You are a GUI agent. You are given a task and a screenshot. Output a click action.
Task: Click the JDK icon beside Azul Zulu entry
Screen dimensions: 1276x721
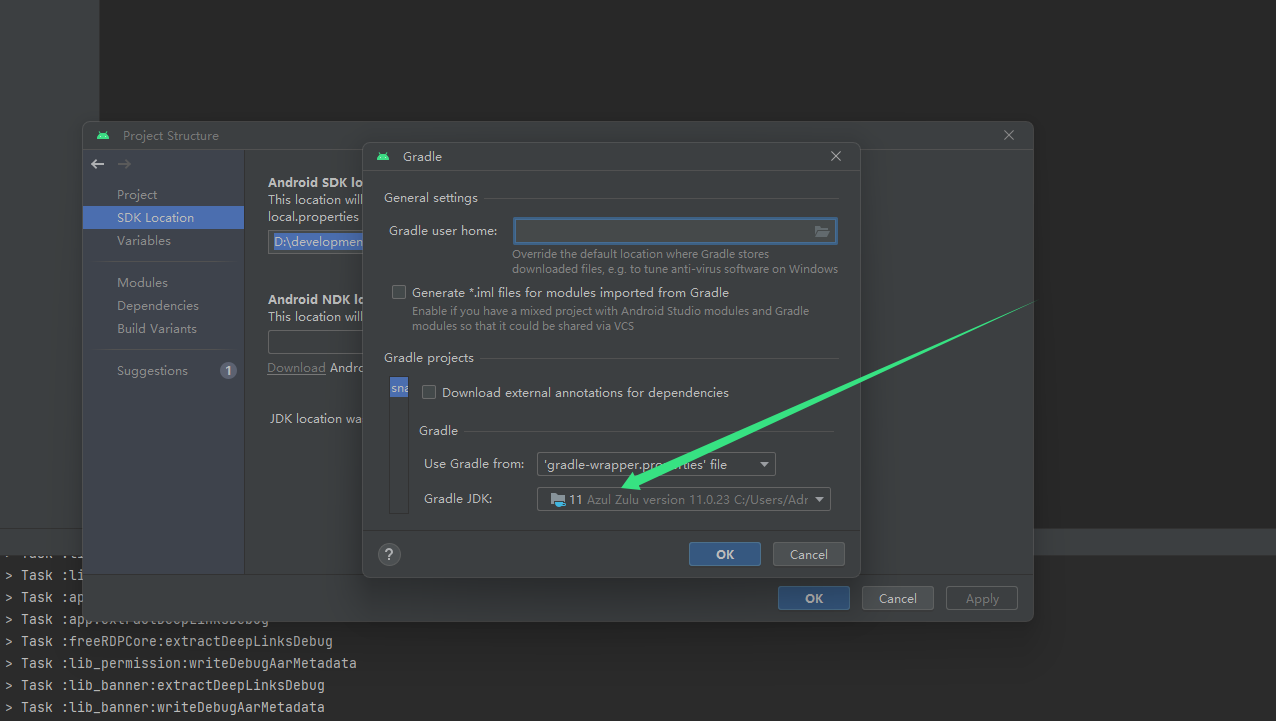[557, 498]
